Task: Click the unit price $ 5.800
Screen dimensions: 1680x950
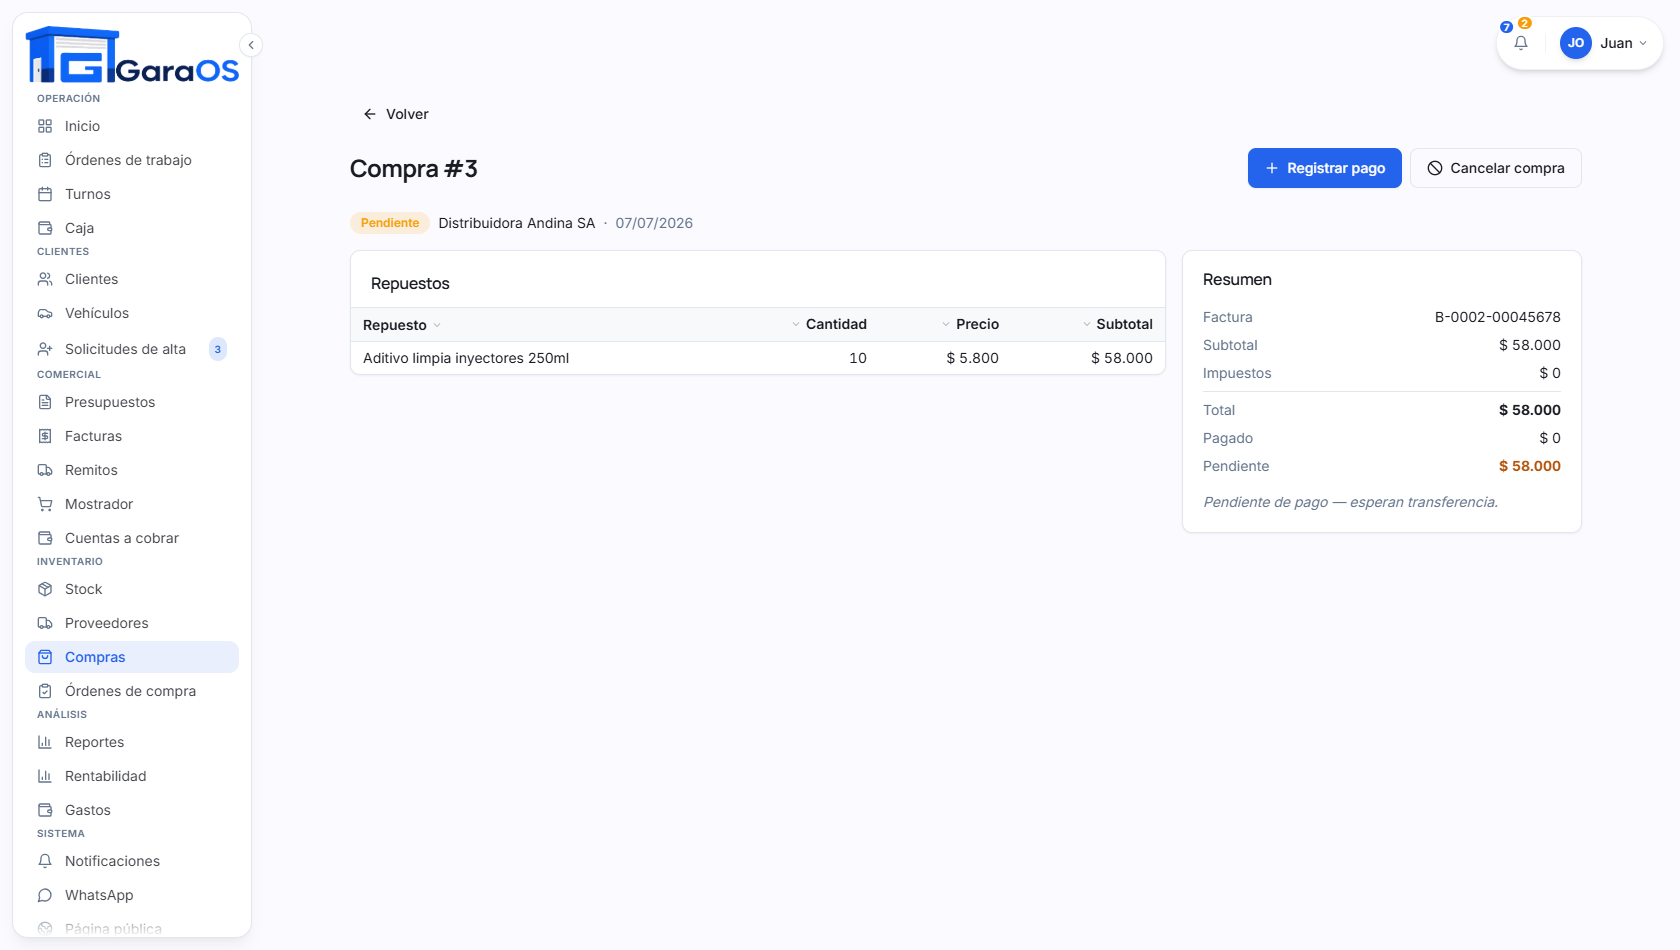Action: click(x=973, y=358)
